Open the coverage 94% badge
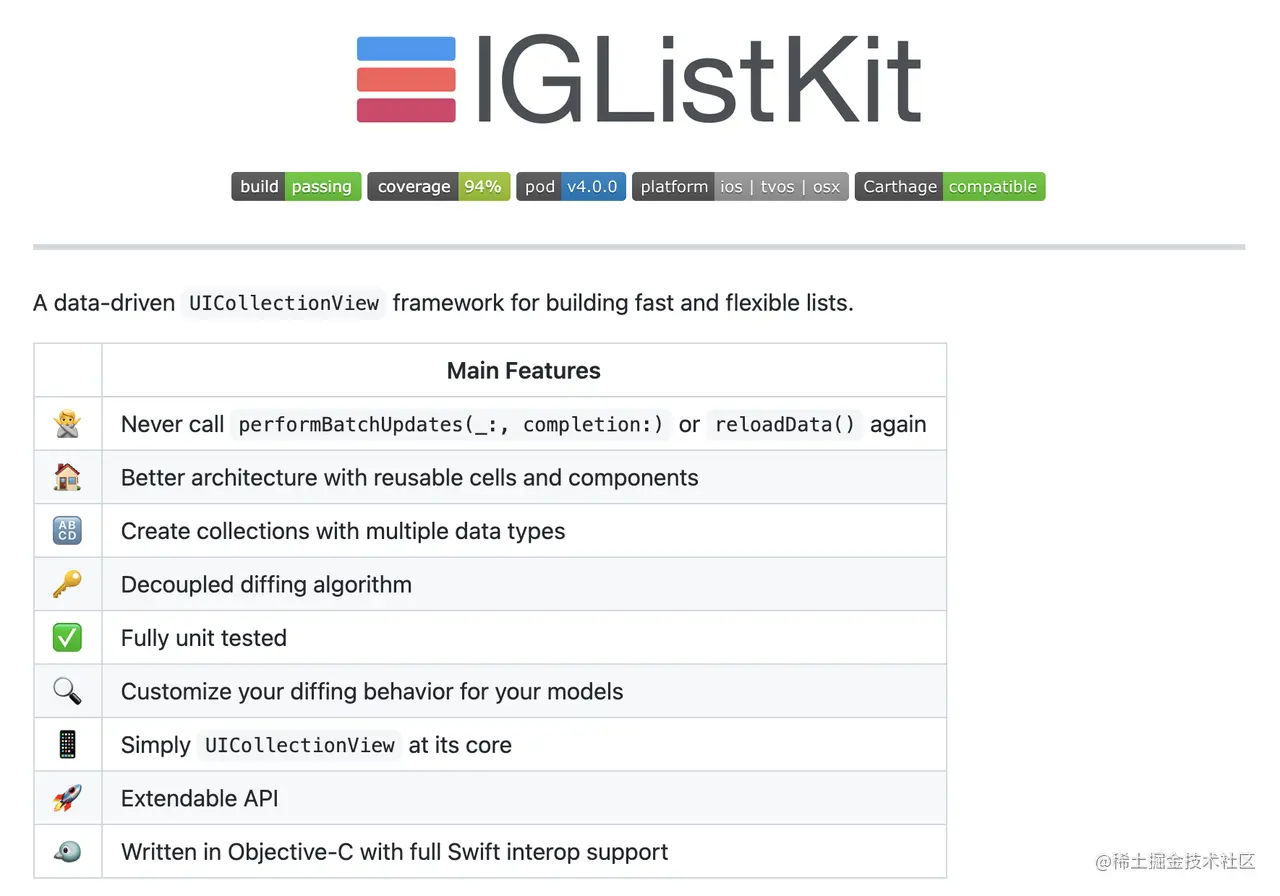The height and width of the screenshot is (896, 1280). [x=439, y=187]
